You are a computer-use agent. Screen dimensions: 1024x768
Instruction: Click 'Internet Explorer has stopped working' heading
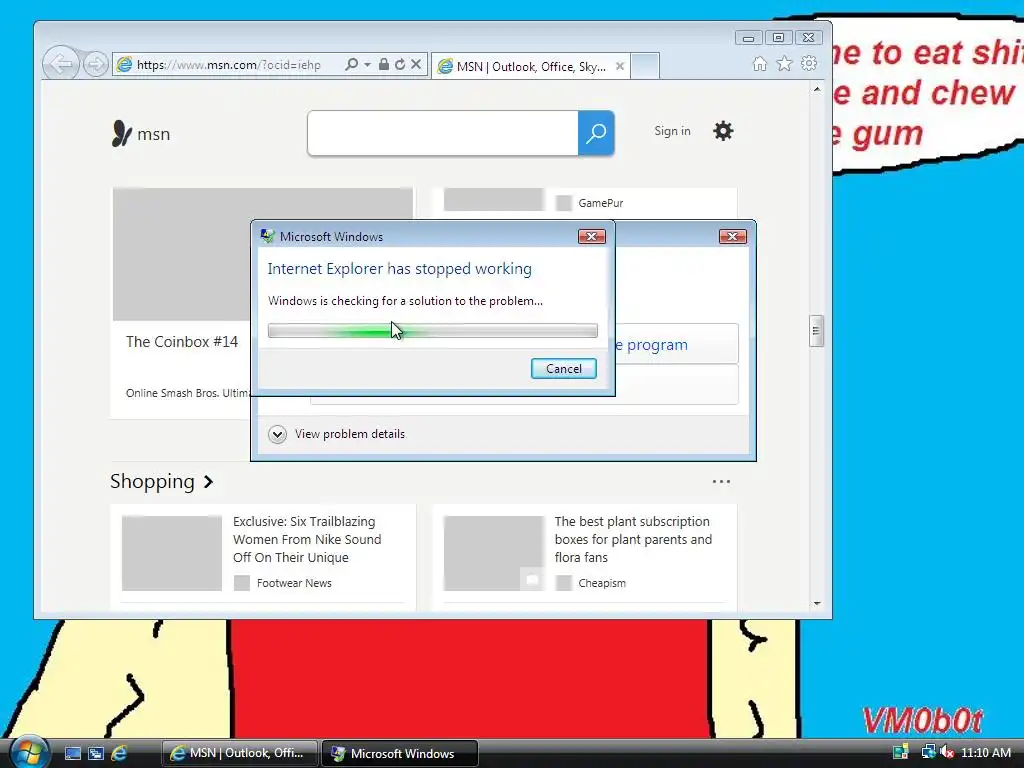pyautogui.click(x=400, y=268)
